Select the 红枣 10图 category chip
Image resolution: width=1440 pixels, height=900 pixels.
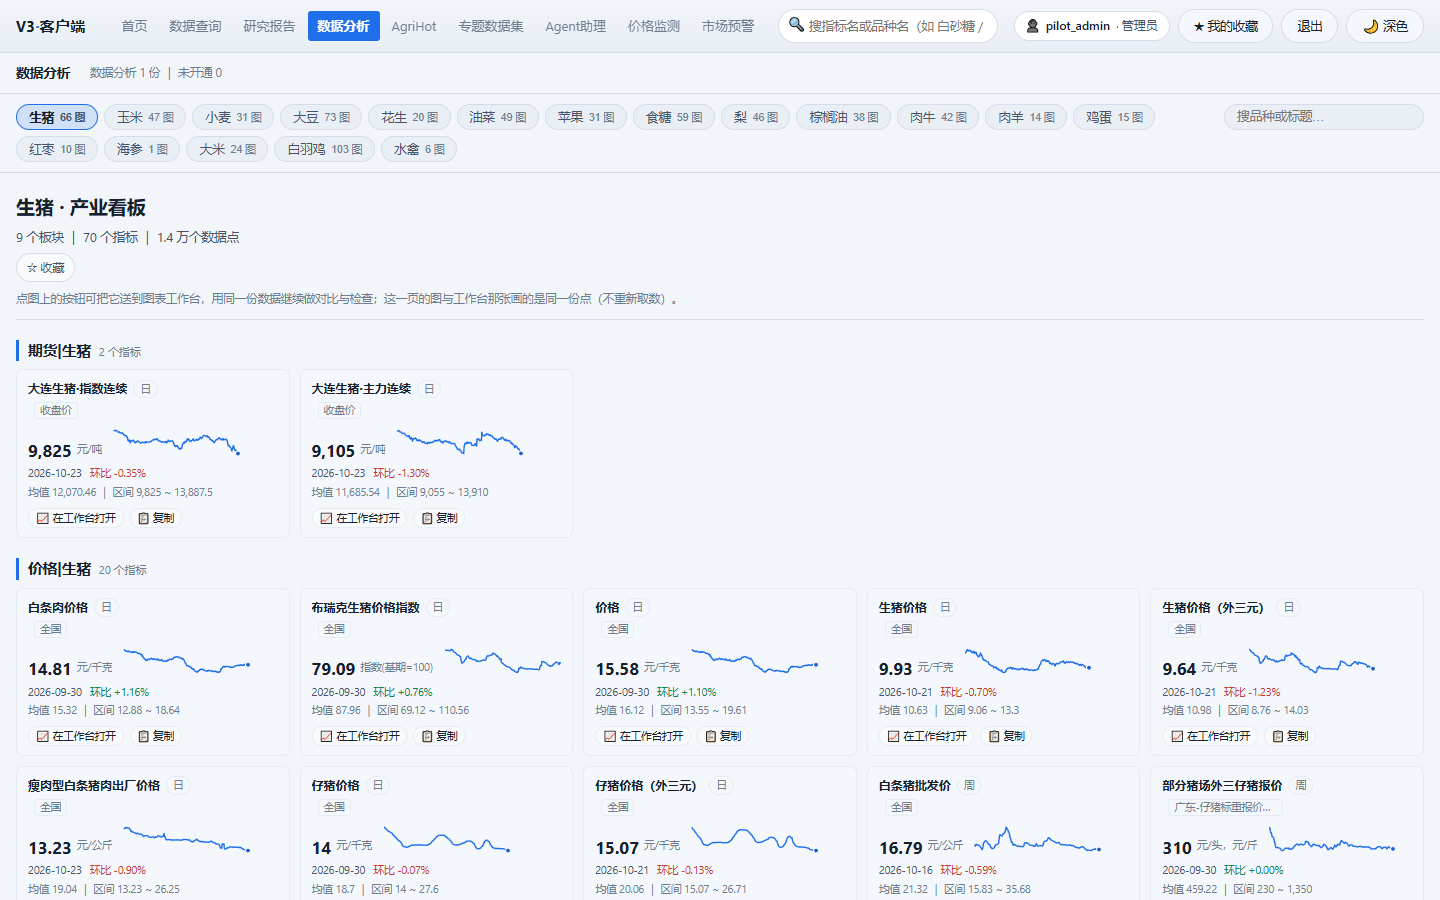(x=57, y=149)
